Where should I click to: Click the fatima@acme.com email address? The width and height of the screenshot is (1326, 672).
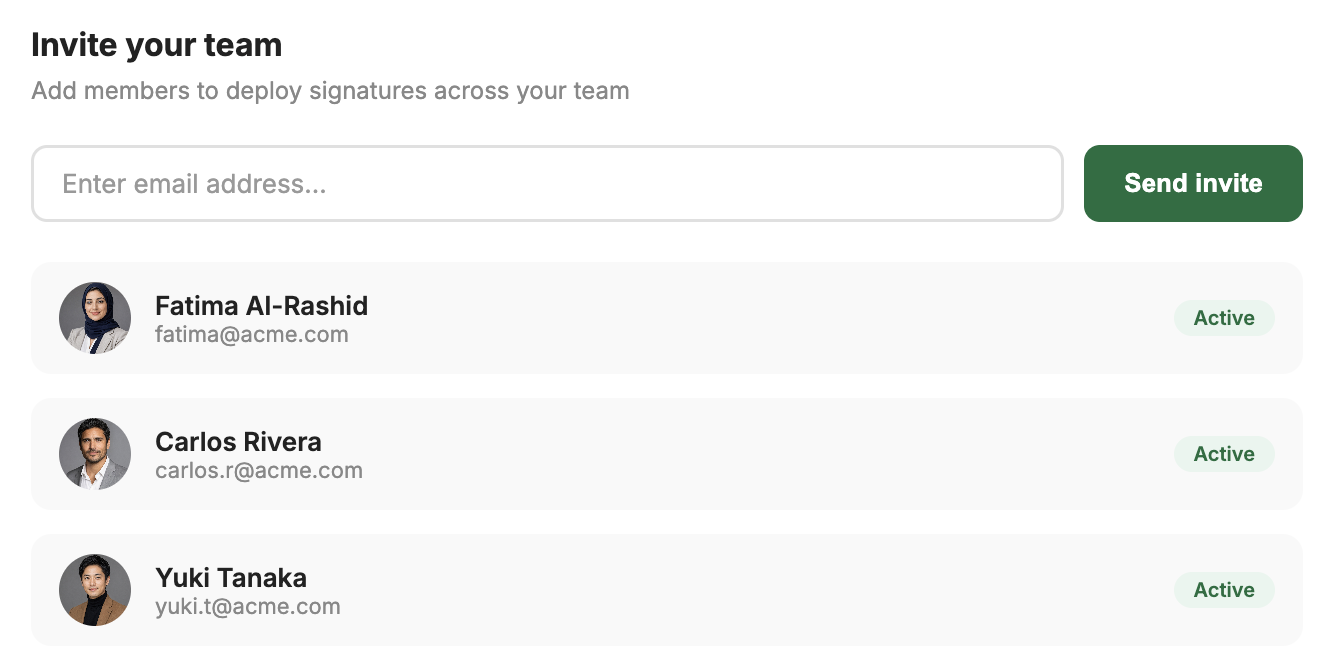pos(252,335)
